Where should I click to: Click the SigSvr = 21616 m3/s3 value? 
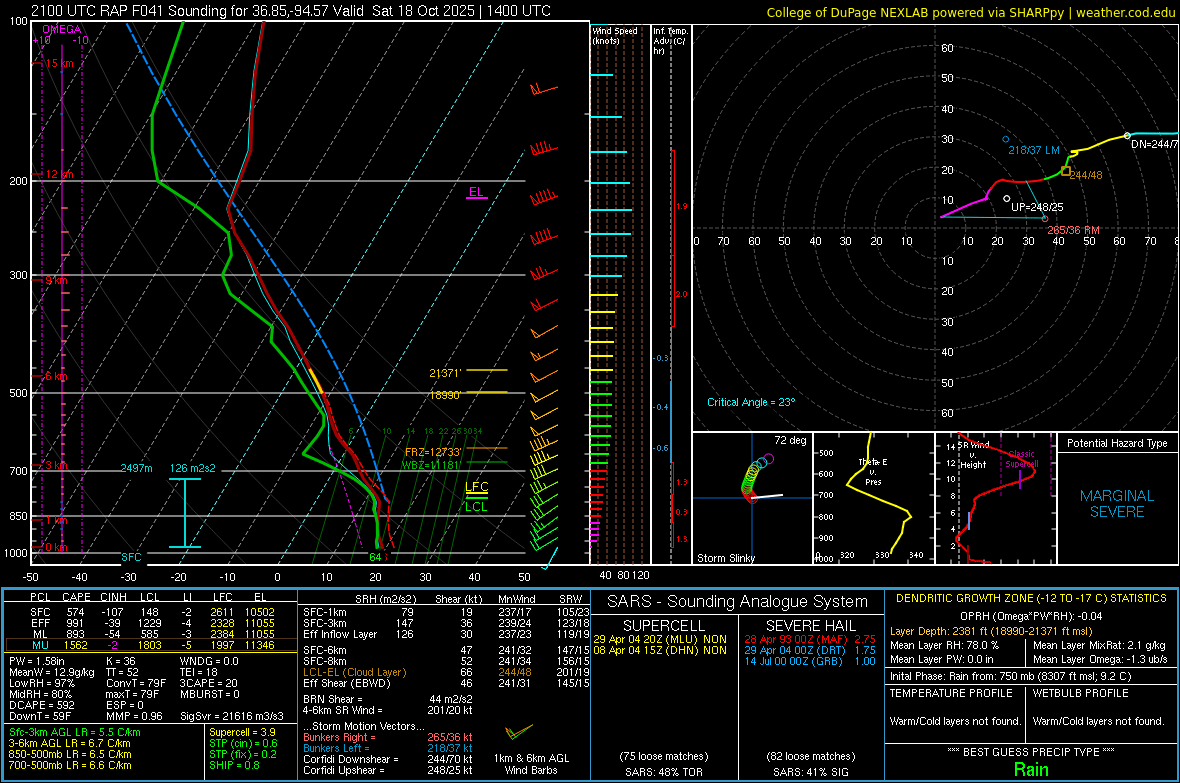[x=232, y=716]
